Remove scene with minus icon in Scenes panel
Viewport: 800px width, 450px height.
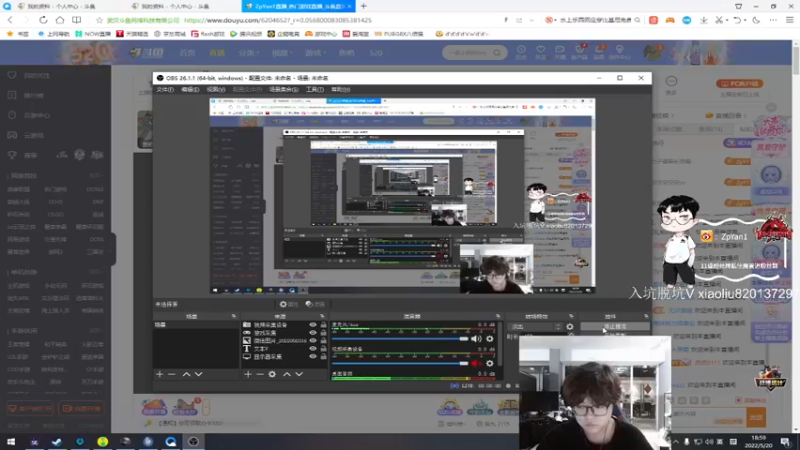pos(172,374)
